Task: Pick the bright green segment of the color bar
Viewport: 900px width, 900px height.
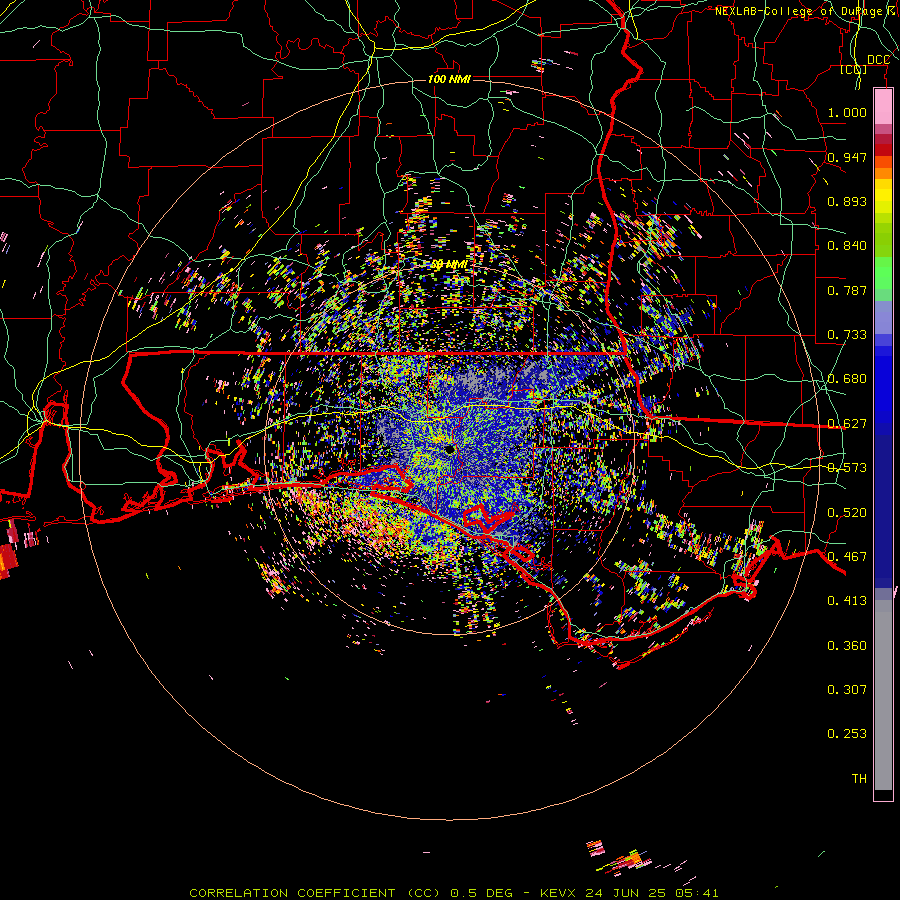Action: 883,273
